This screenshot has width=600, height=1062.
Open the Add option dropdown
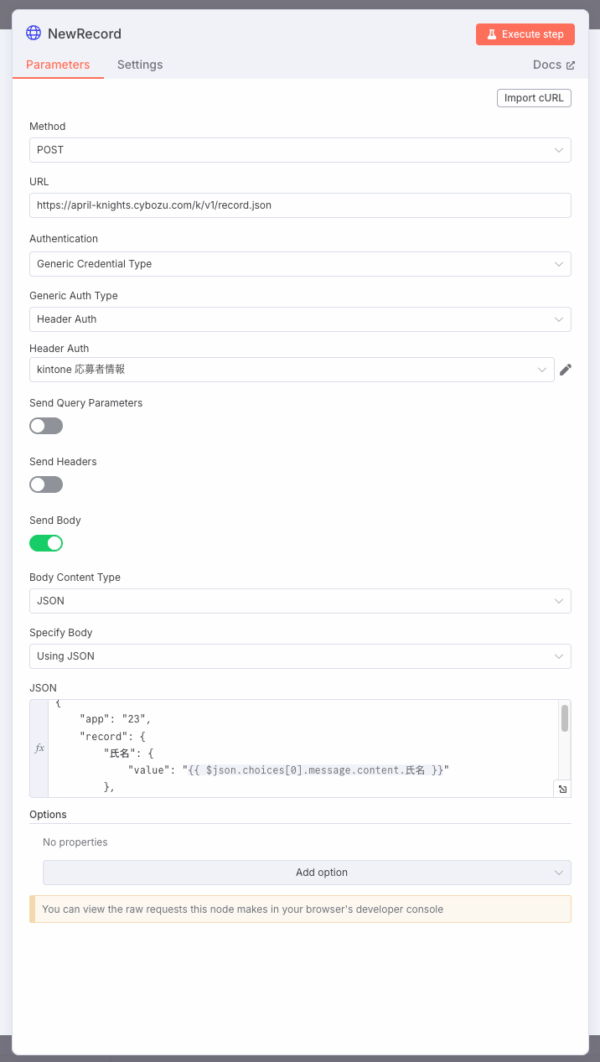click(307, 873)
